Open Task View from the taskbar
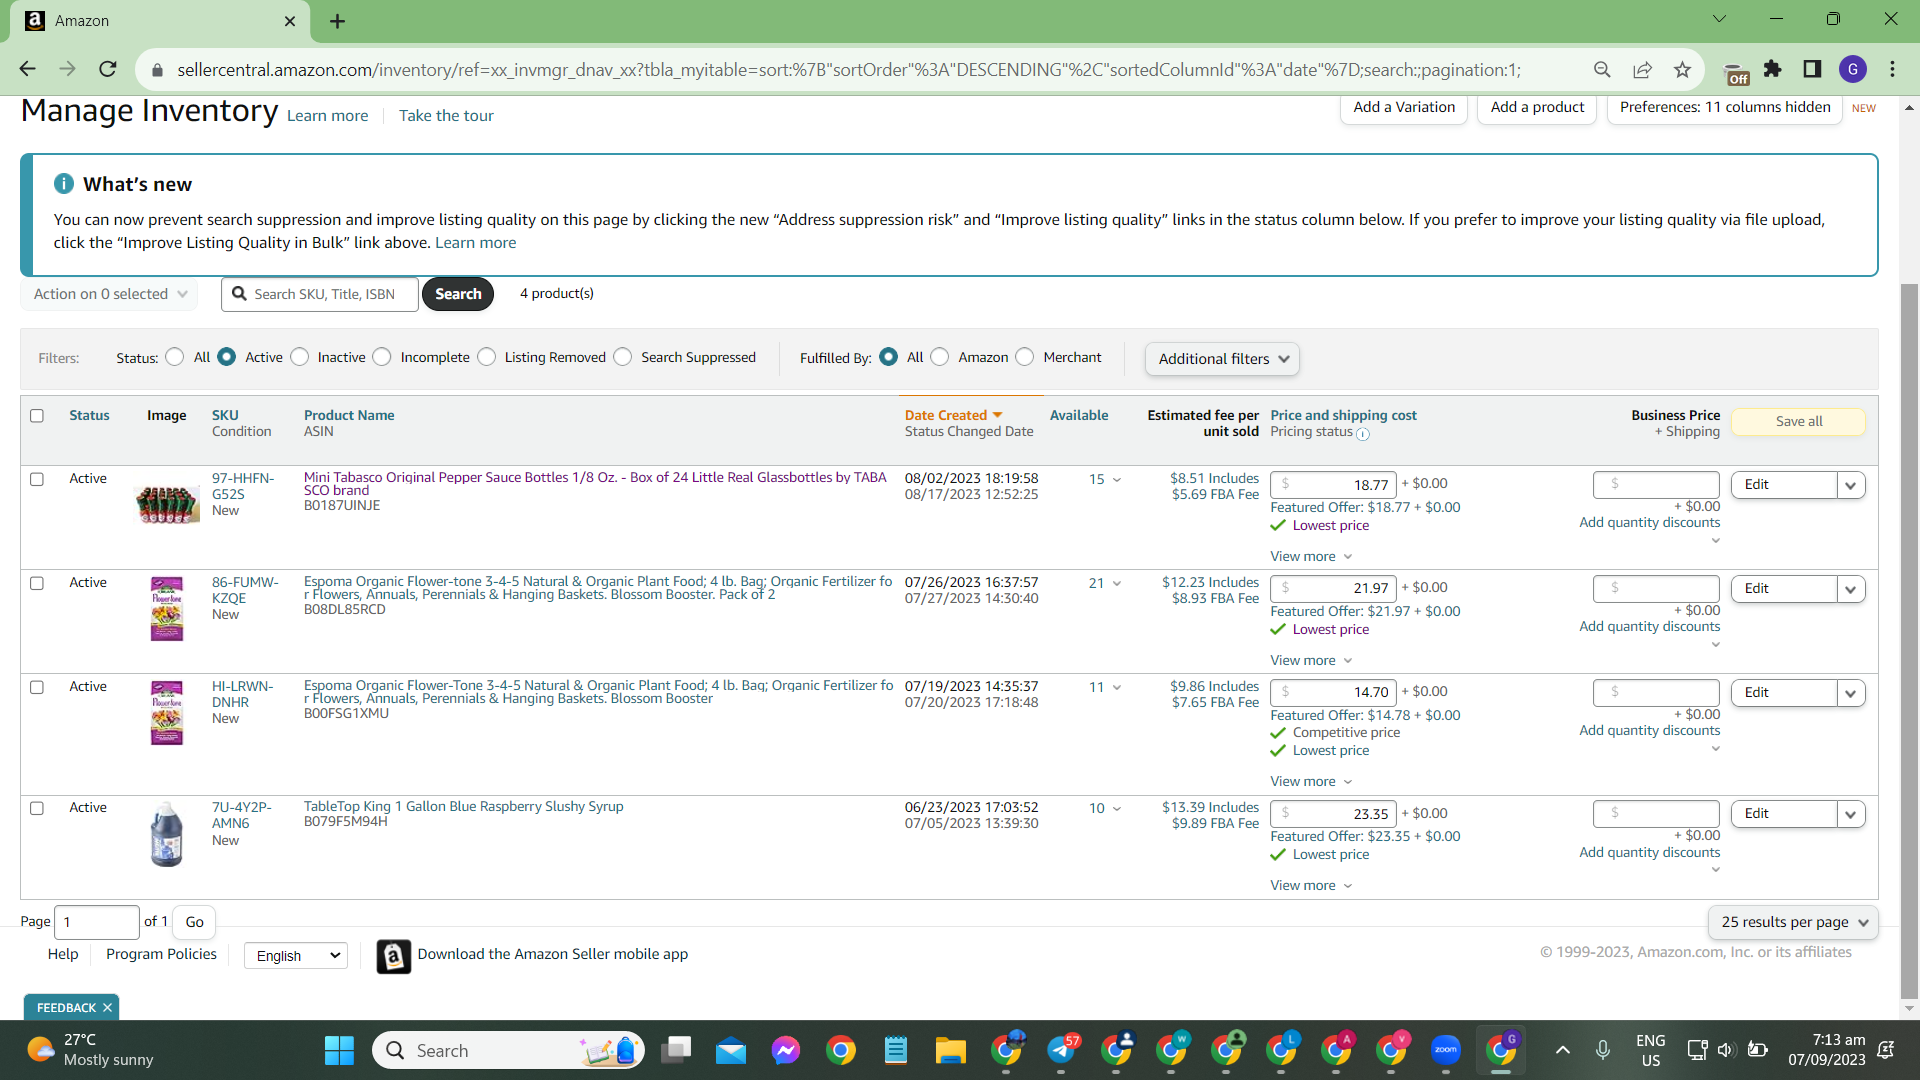Viewport: 1920px width, 1080px height. [x=677, y=1050]
